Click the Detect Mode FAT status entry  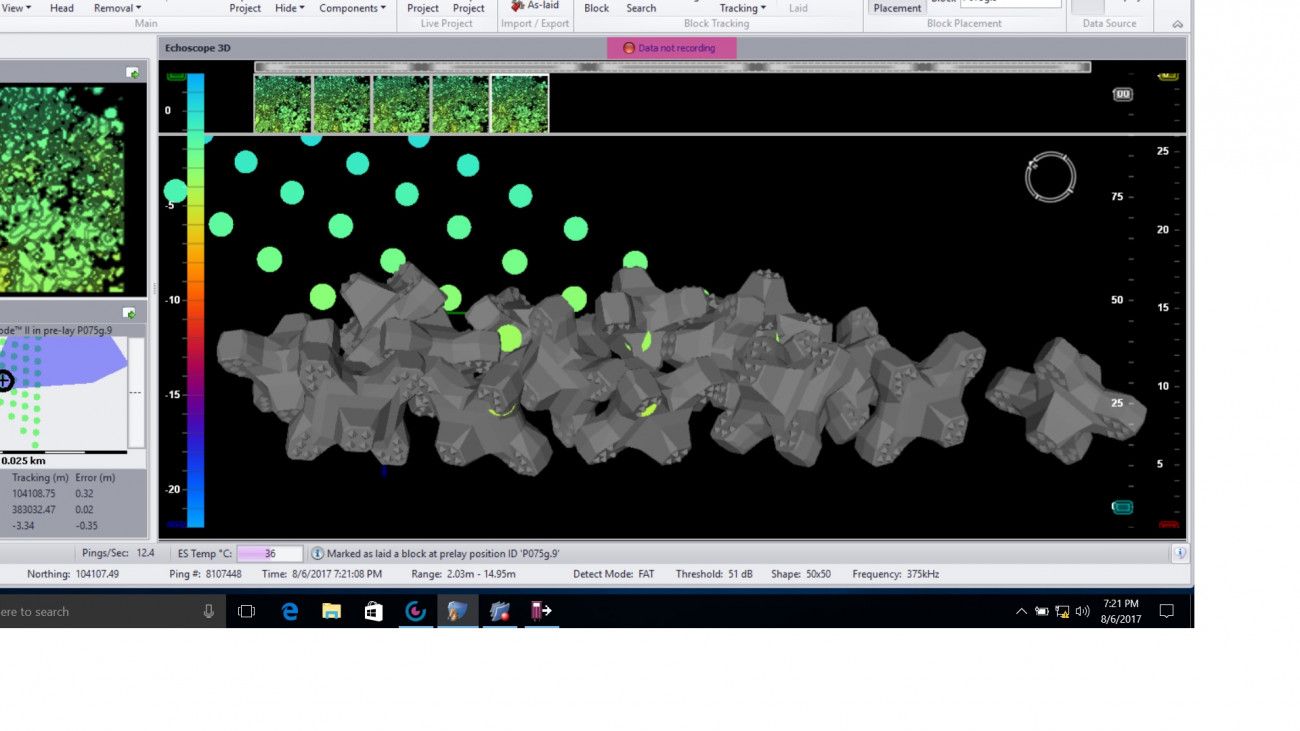(613, 574)
